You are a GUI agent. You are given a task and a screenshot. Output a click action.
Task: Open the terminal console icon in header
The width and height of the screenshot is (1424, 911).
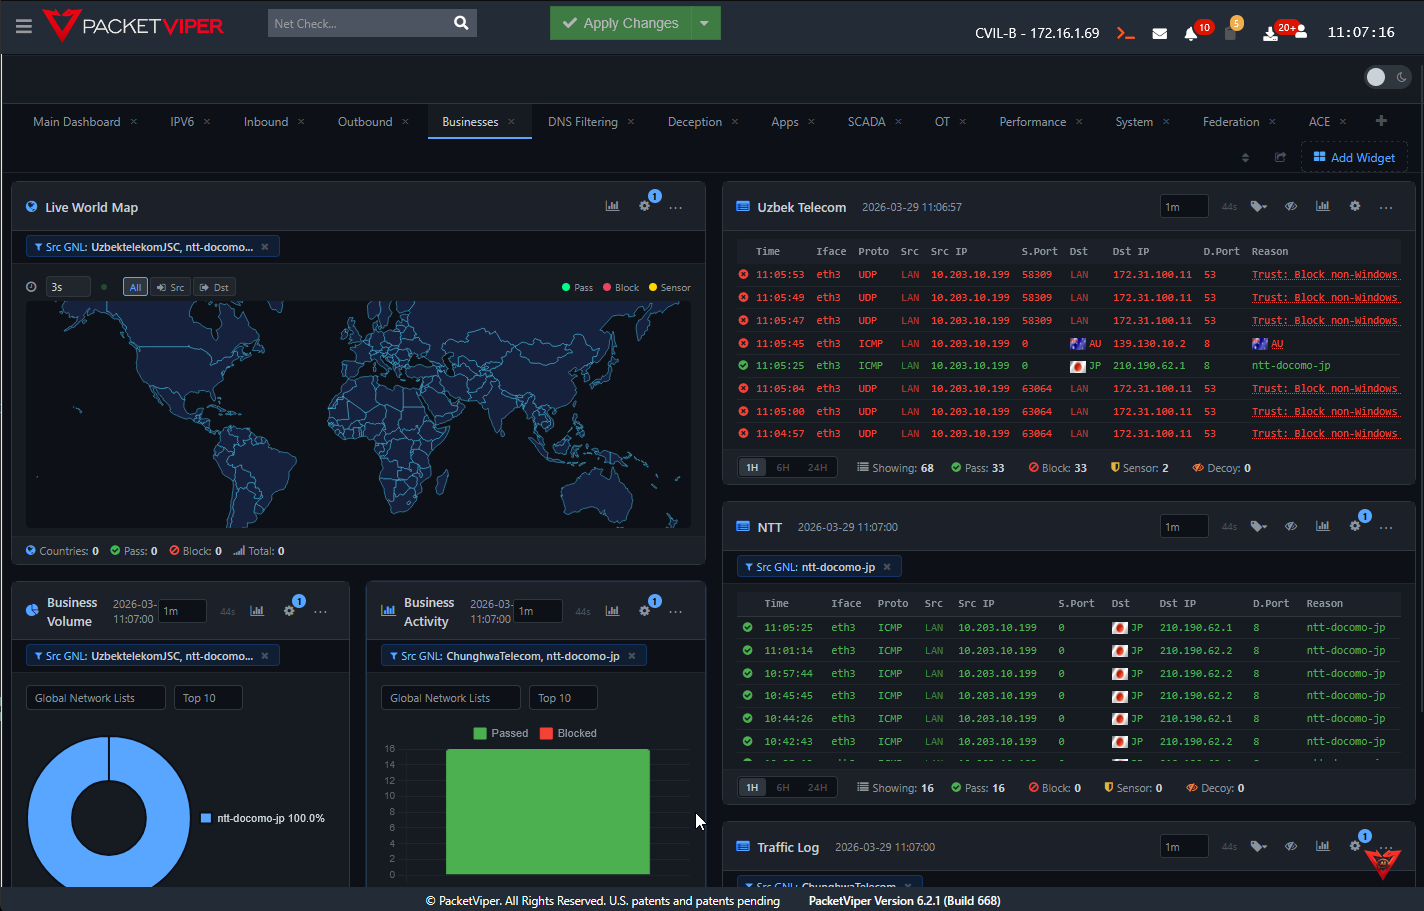[x=1126, y=33]
